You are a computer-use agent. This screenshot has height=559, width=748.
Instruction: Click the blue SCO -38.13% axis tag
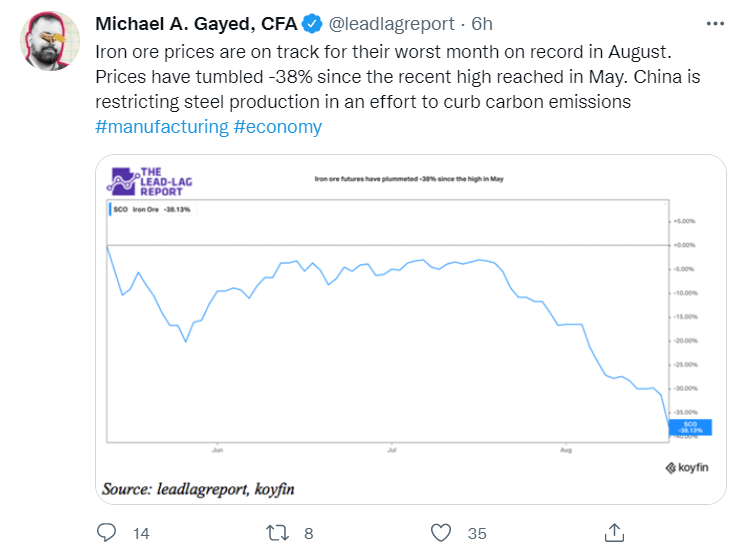point(689,426)
